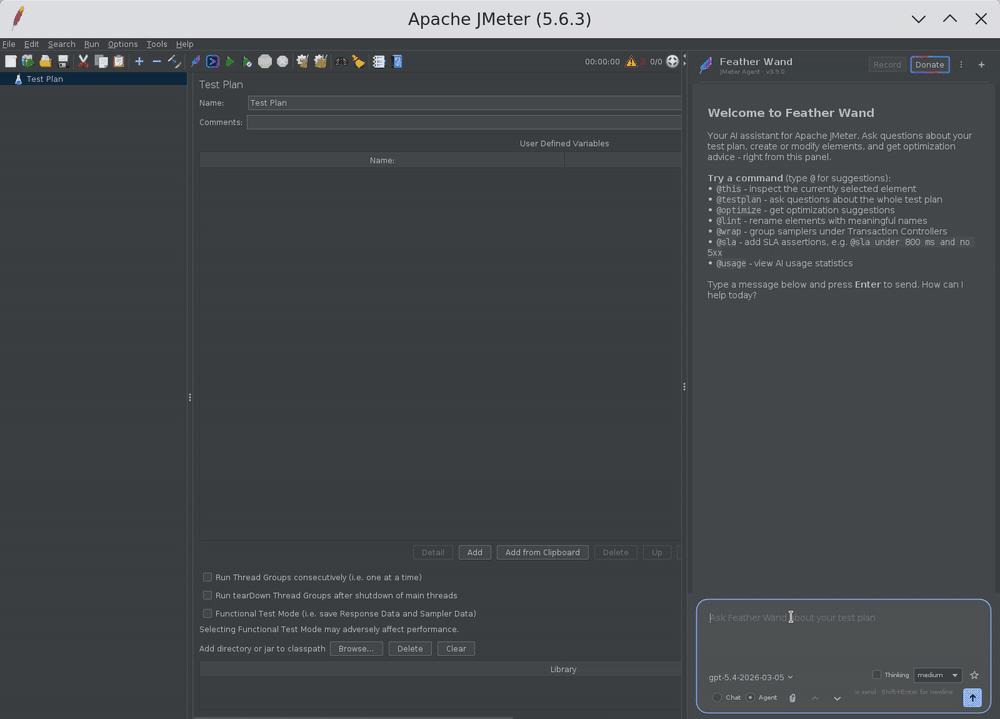1000x719 pixels.
Task: Click the New test plan icon
Action: pos(10,61)
